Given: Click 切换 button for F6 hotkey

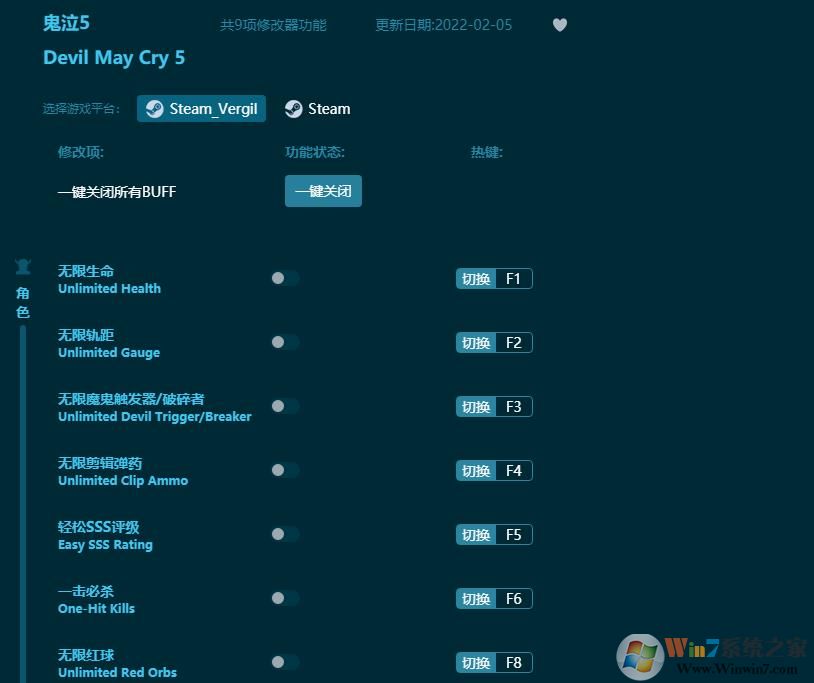Looking at the screenshot, I should pyautogui.click(x=476, y=598).
